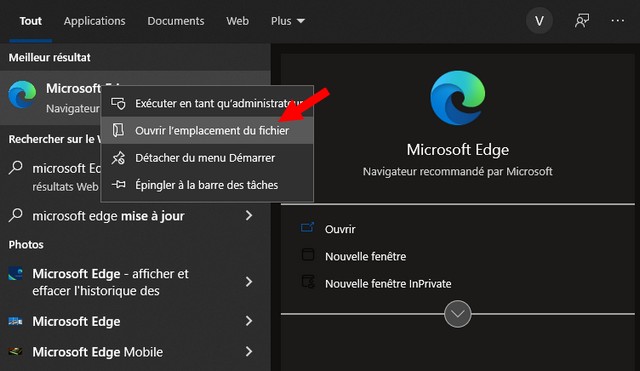Expand the Plus dropdown menu
The image size is (640, 371).
pyautogui.click(x=288, y=21)
